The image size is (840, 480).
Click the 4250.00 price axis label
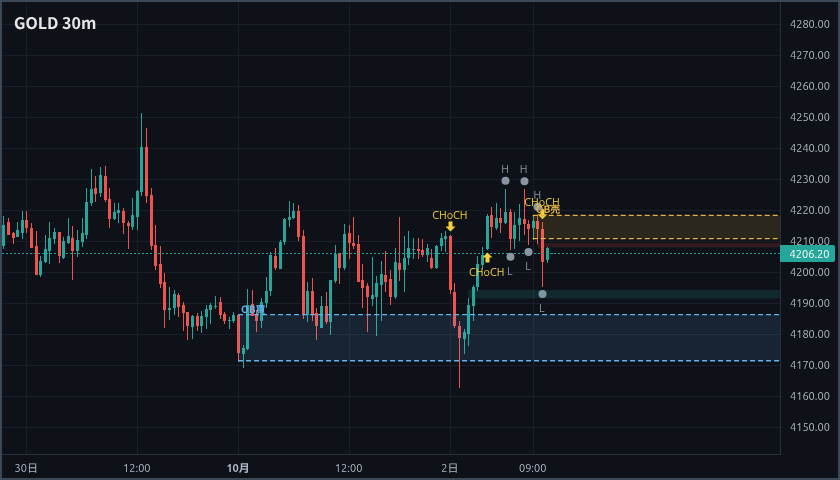(x=809, y=117)
